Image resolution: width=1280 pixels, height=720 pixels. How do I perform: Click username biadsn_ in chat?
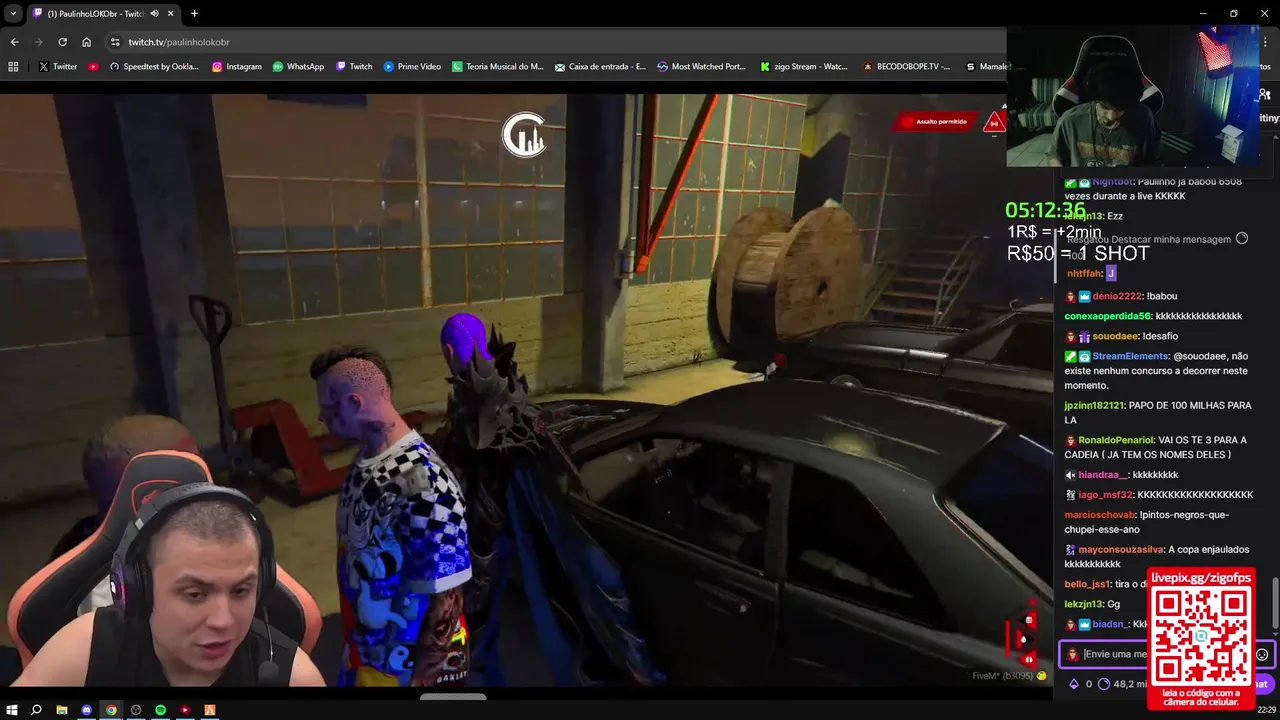coord(1108,624)
